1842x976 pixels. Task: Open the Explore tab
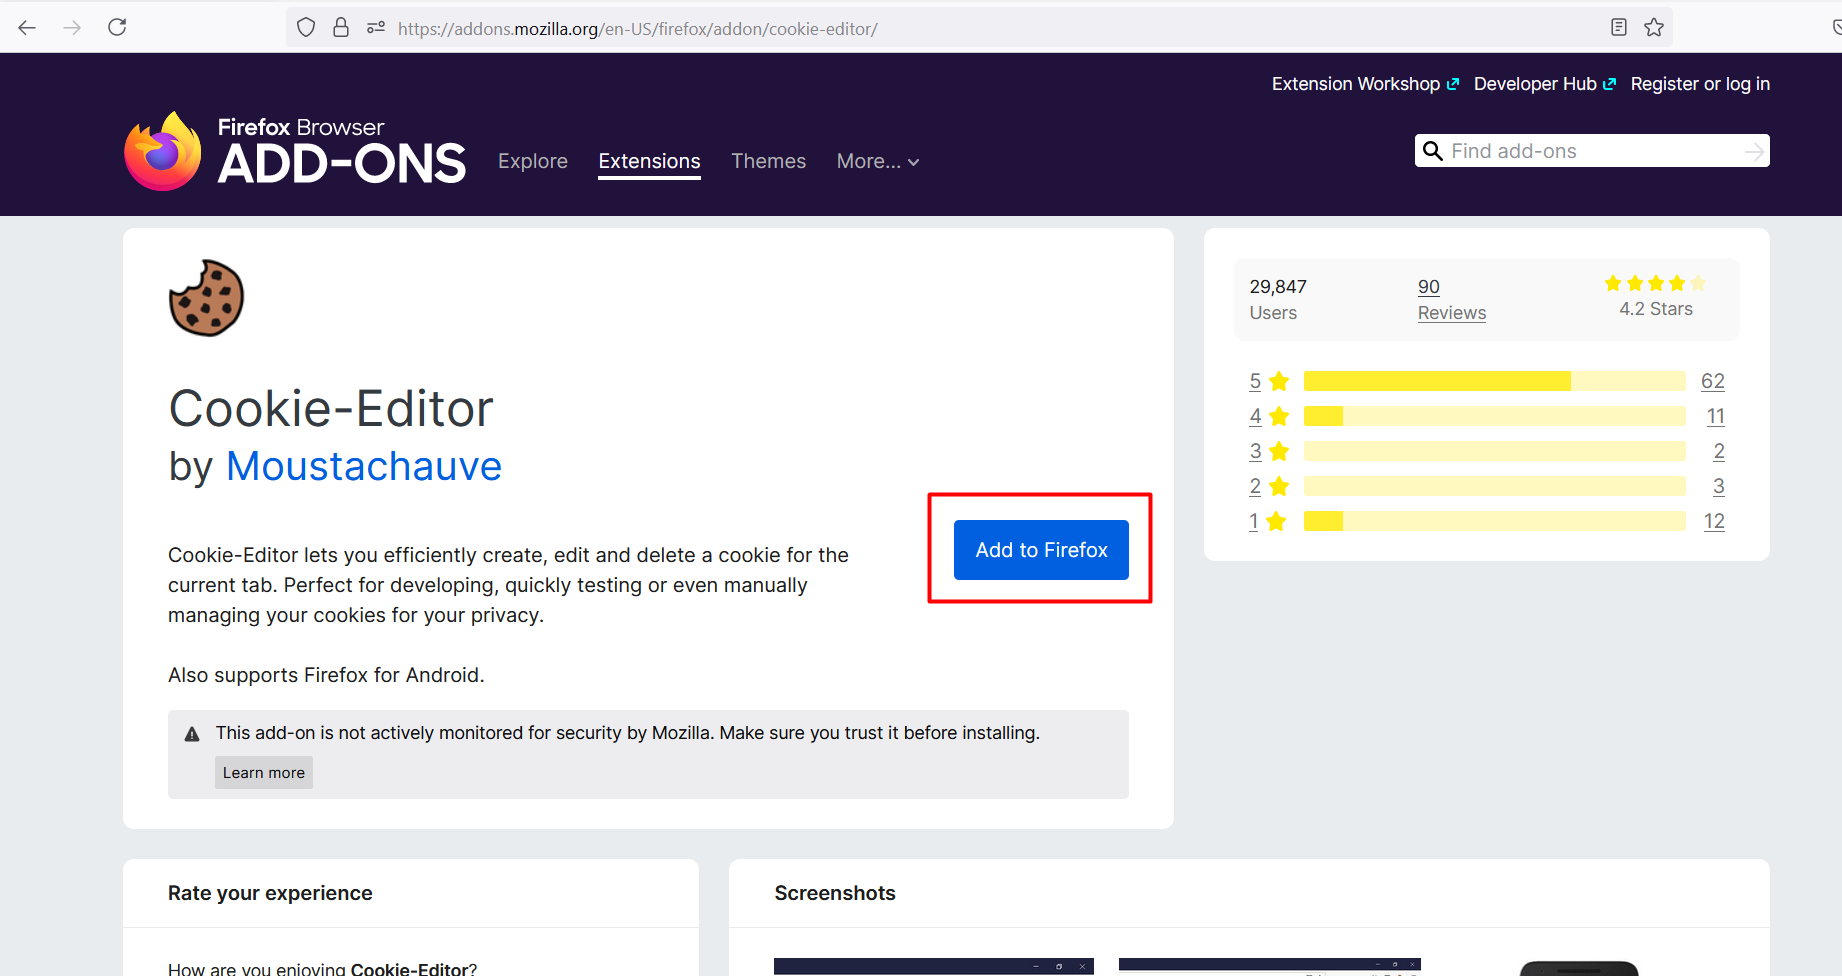[532, 162]
